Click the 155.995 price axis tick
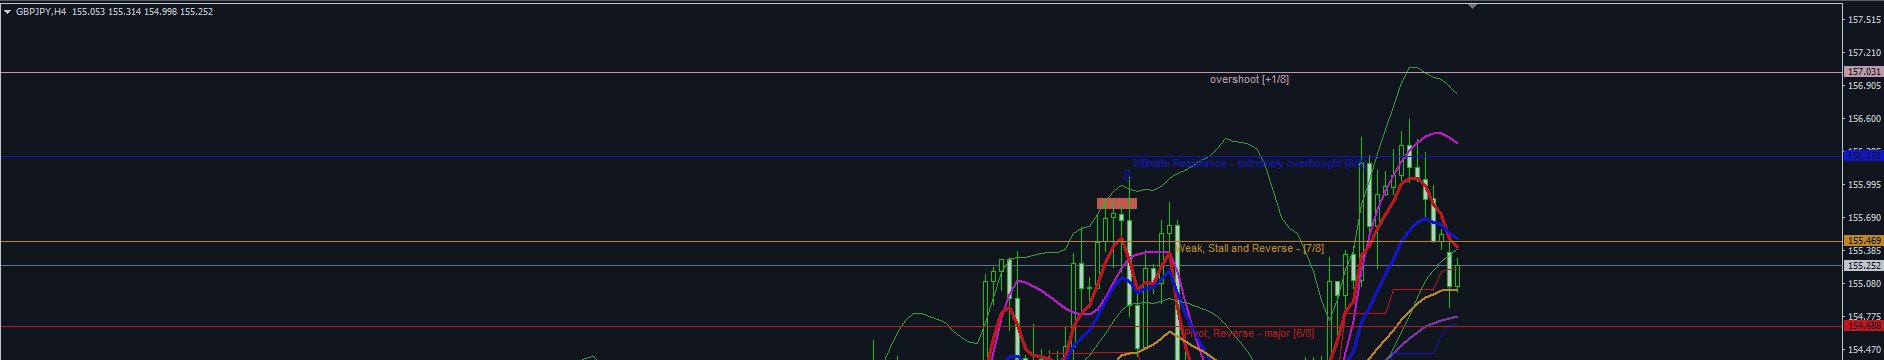 pos(1865,185)
